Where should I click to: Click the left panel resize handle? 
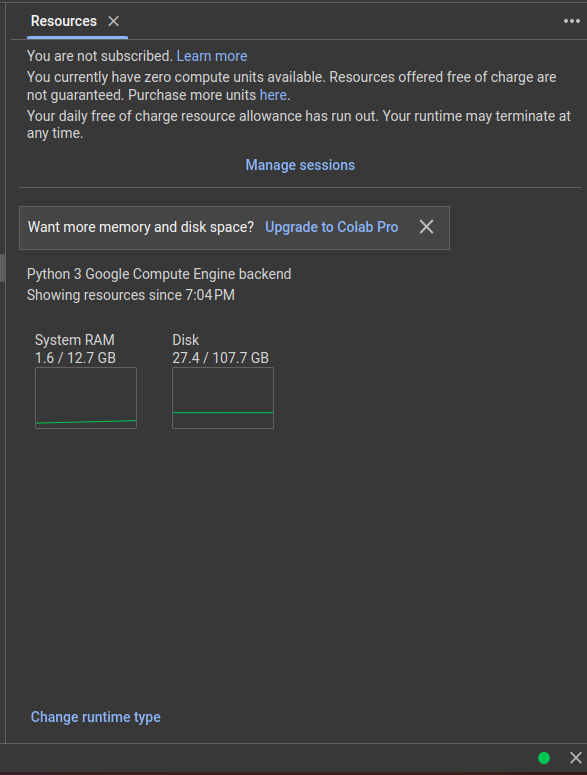pyautogui.click(x=2, y=267)
